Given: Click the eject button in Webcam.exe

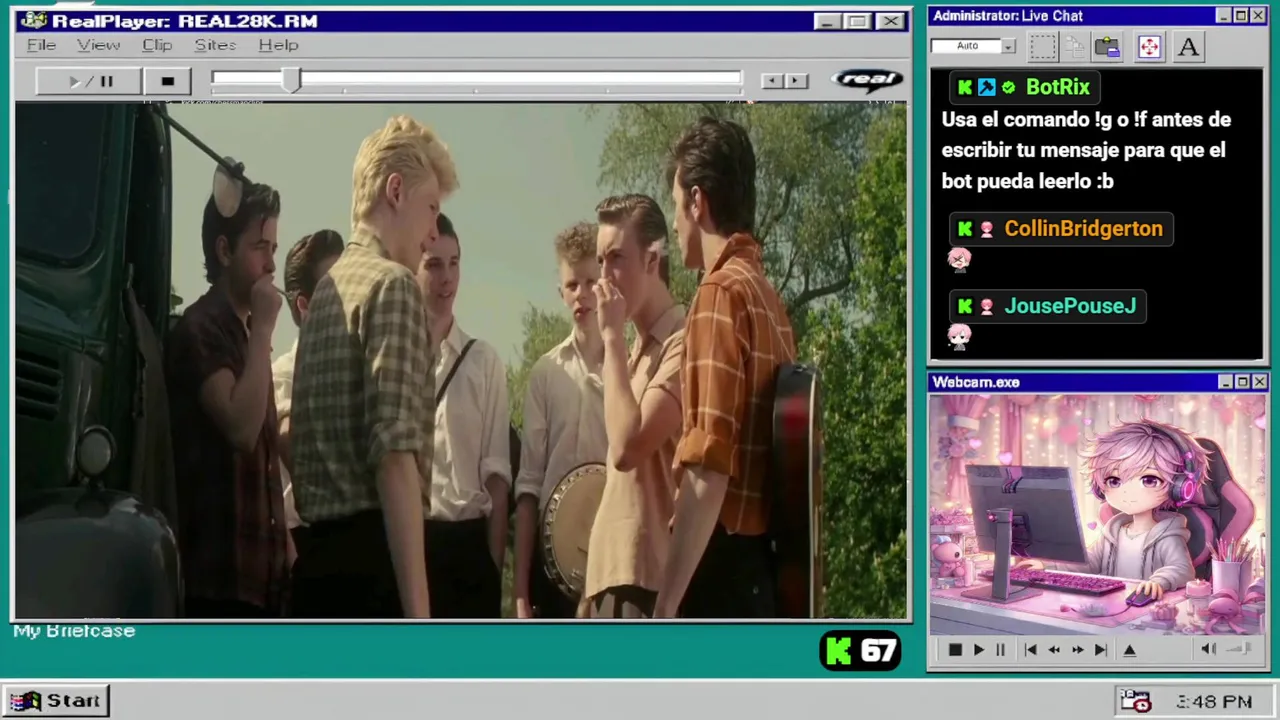Looking at the screenshot, I should pyautogui.click(x=1130, y=650).
